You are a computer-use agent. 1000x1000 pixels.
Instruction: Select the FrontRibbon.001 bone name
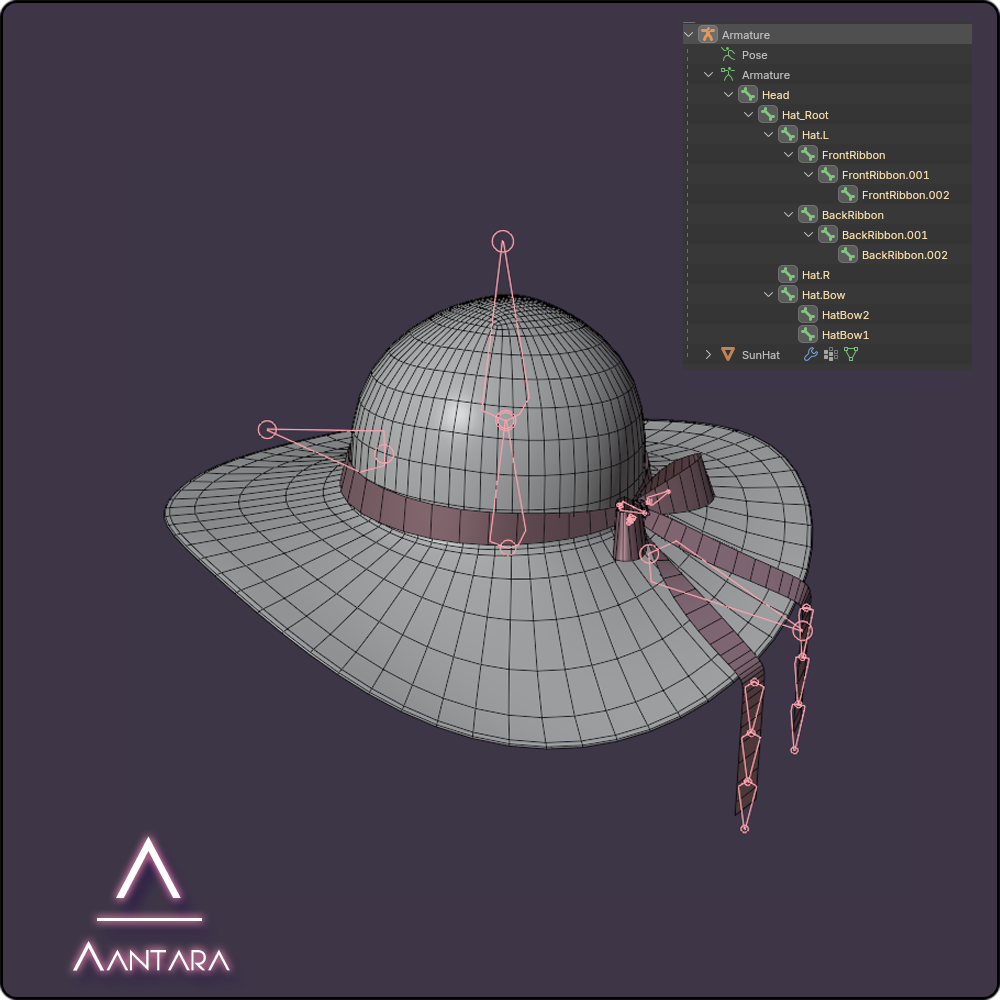pyautogui.click(x=885, y=175)
